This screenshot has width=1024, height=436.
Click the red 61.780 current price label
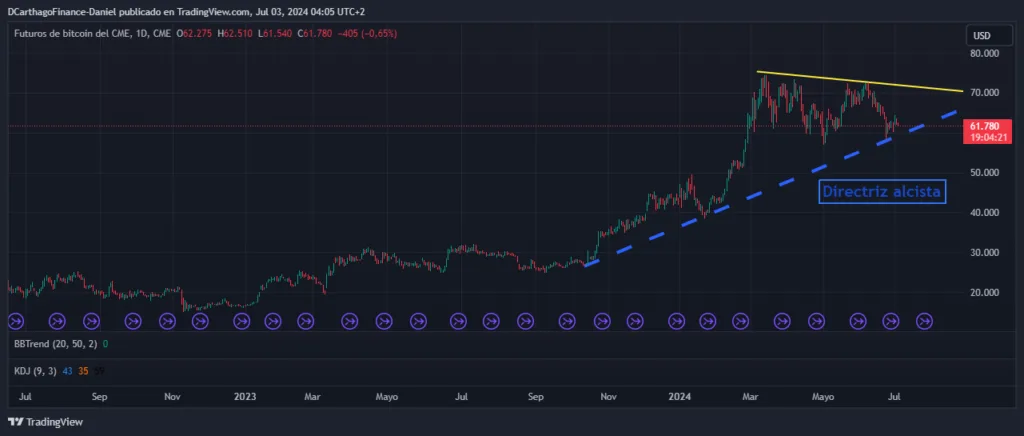pos(987,126)
